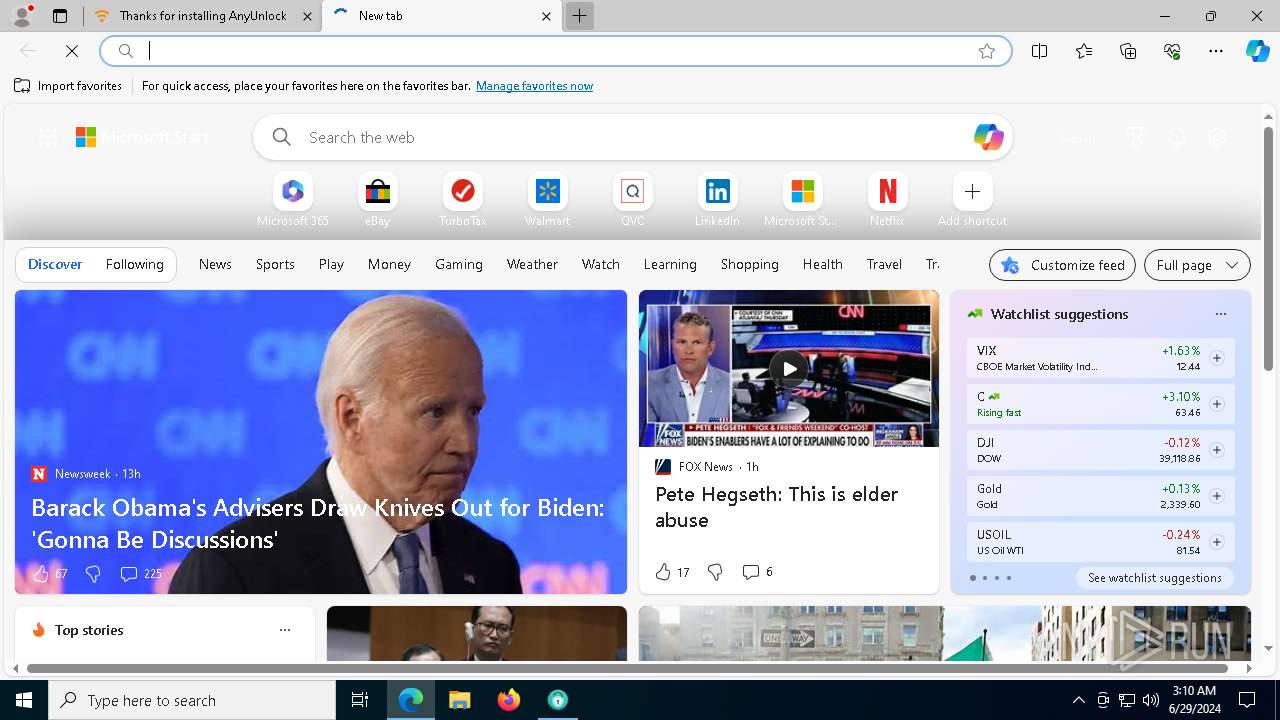This screenshot has width=1280, height=720.
Task: Open Copilot from the search box
Action: [x=988, y=137]
